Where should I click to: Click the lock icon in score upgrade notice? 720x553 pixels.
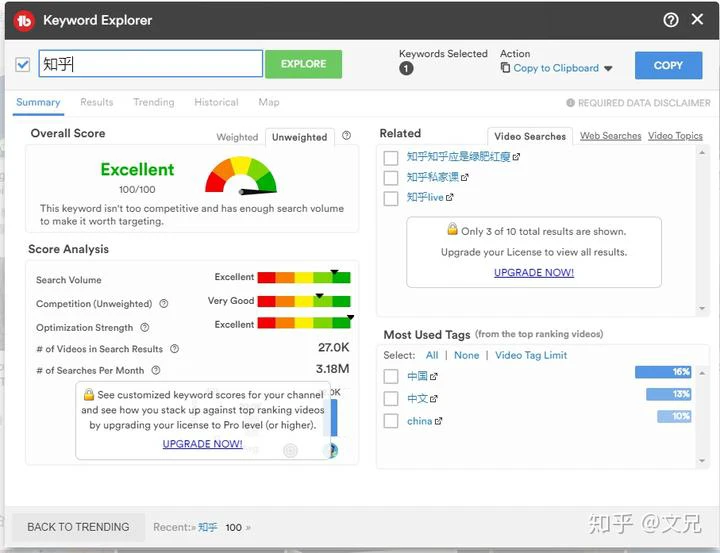tap(89, 395)
